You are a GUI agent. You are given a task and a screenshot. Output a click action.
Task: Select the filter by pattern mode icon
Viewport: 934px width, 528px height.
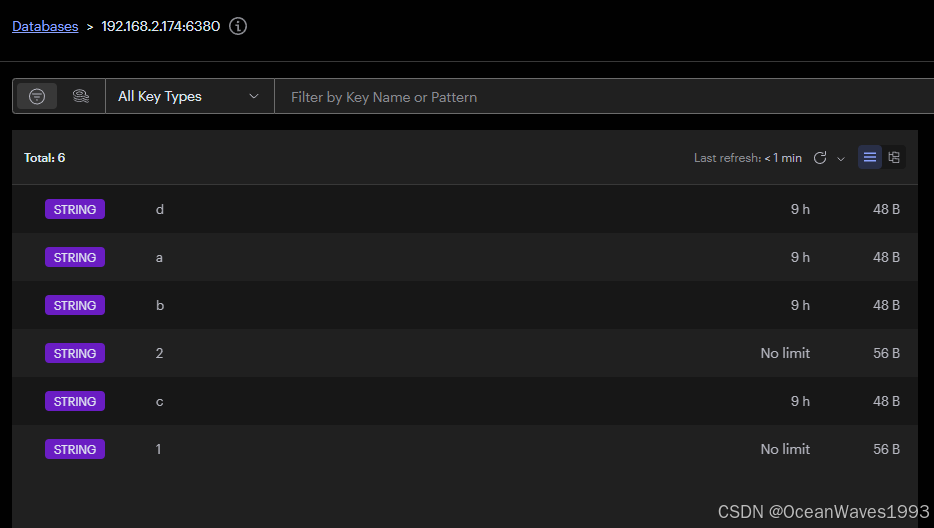[x=37, y=96]
